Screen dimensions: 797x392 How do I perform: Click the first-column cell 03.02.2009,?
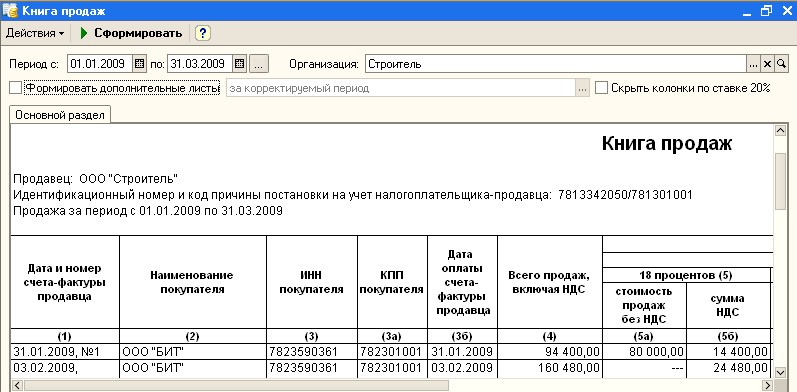click(65, 368)
